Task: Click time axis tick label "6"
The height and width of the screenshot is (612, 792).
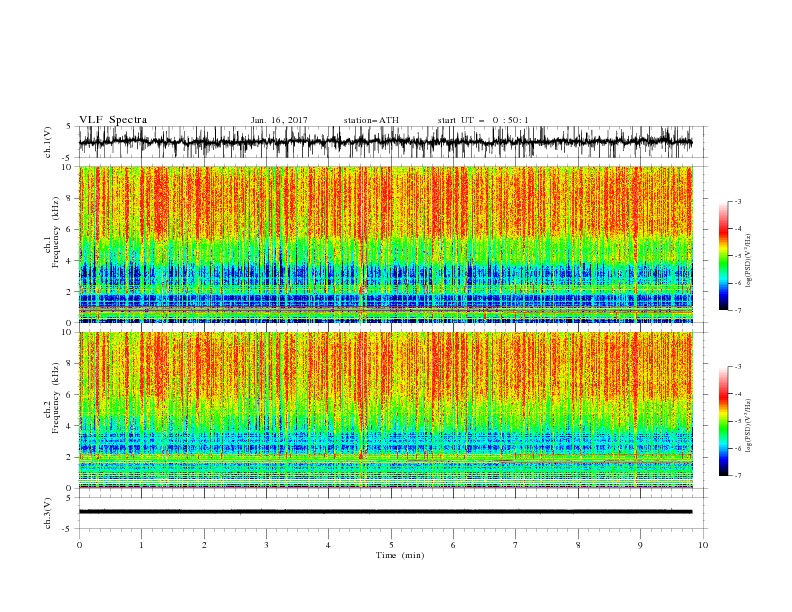Action: tap(453, 545)
